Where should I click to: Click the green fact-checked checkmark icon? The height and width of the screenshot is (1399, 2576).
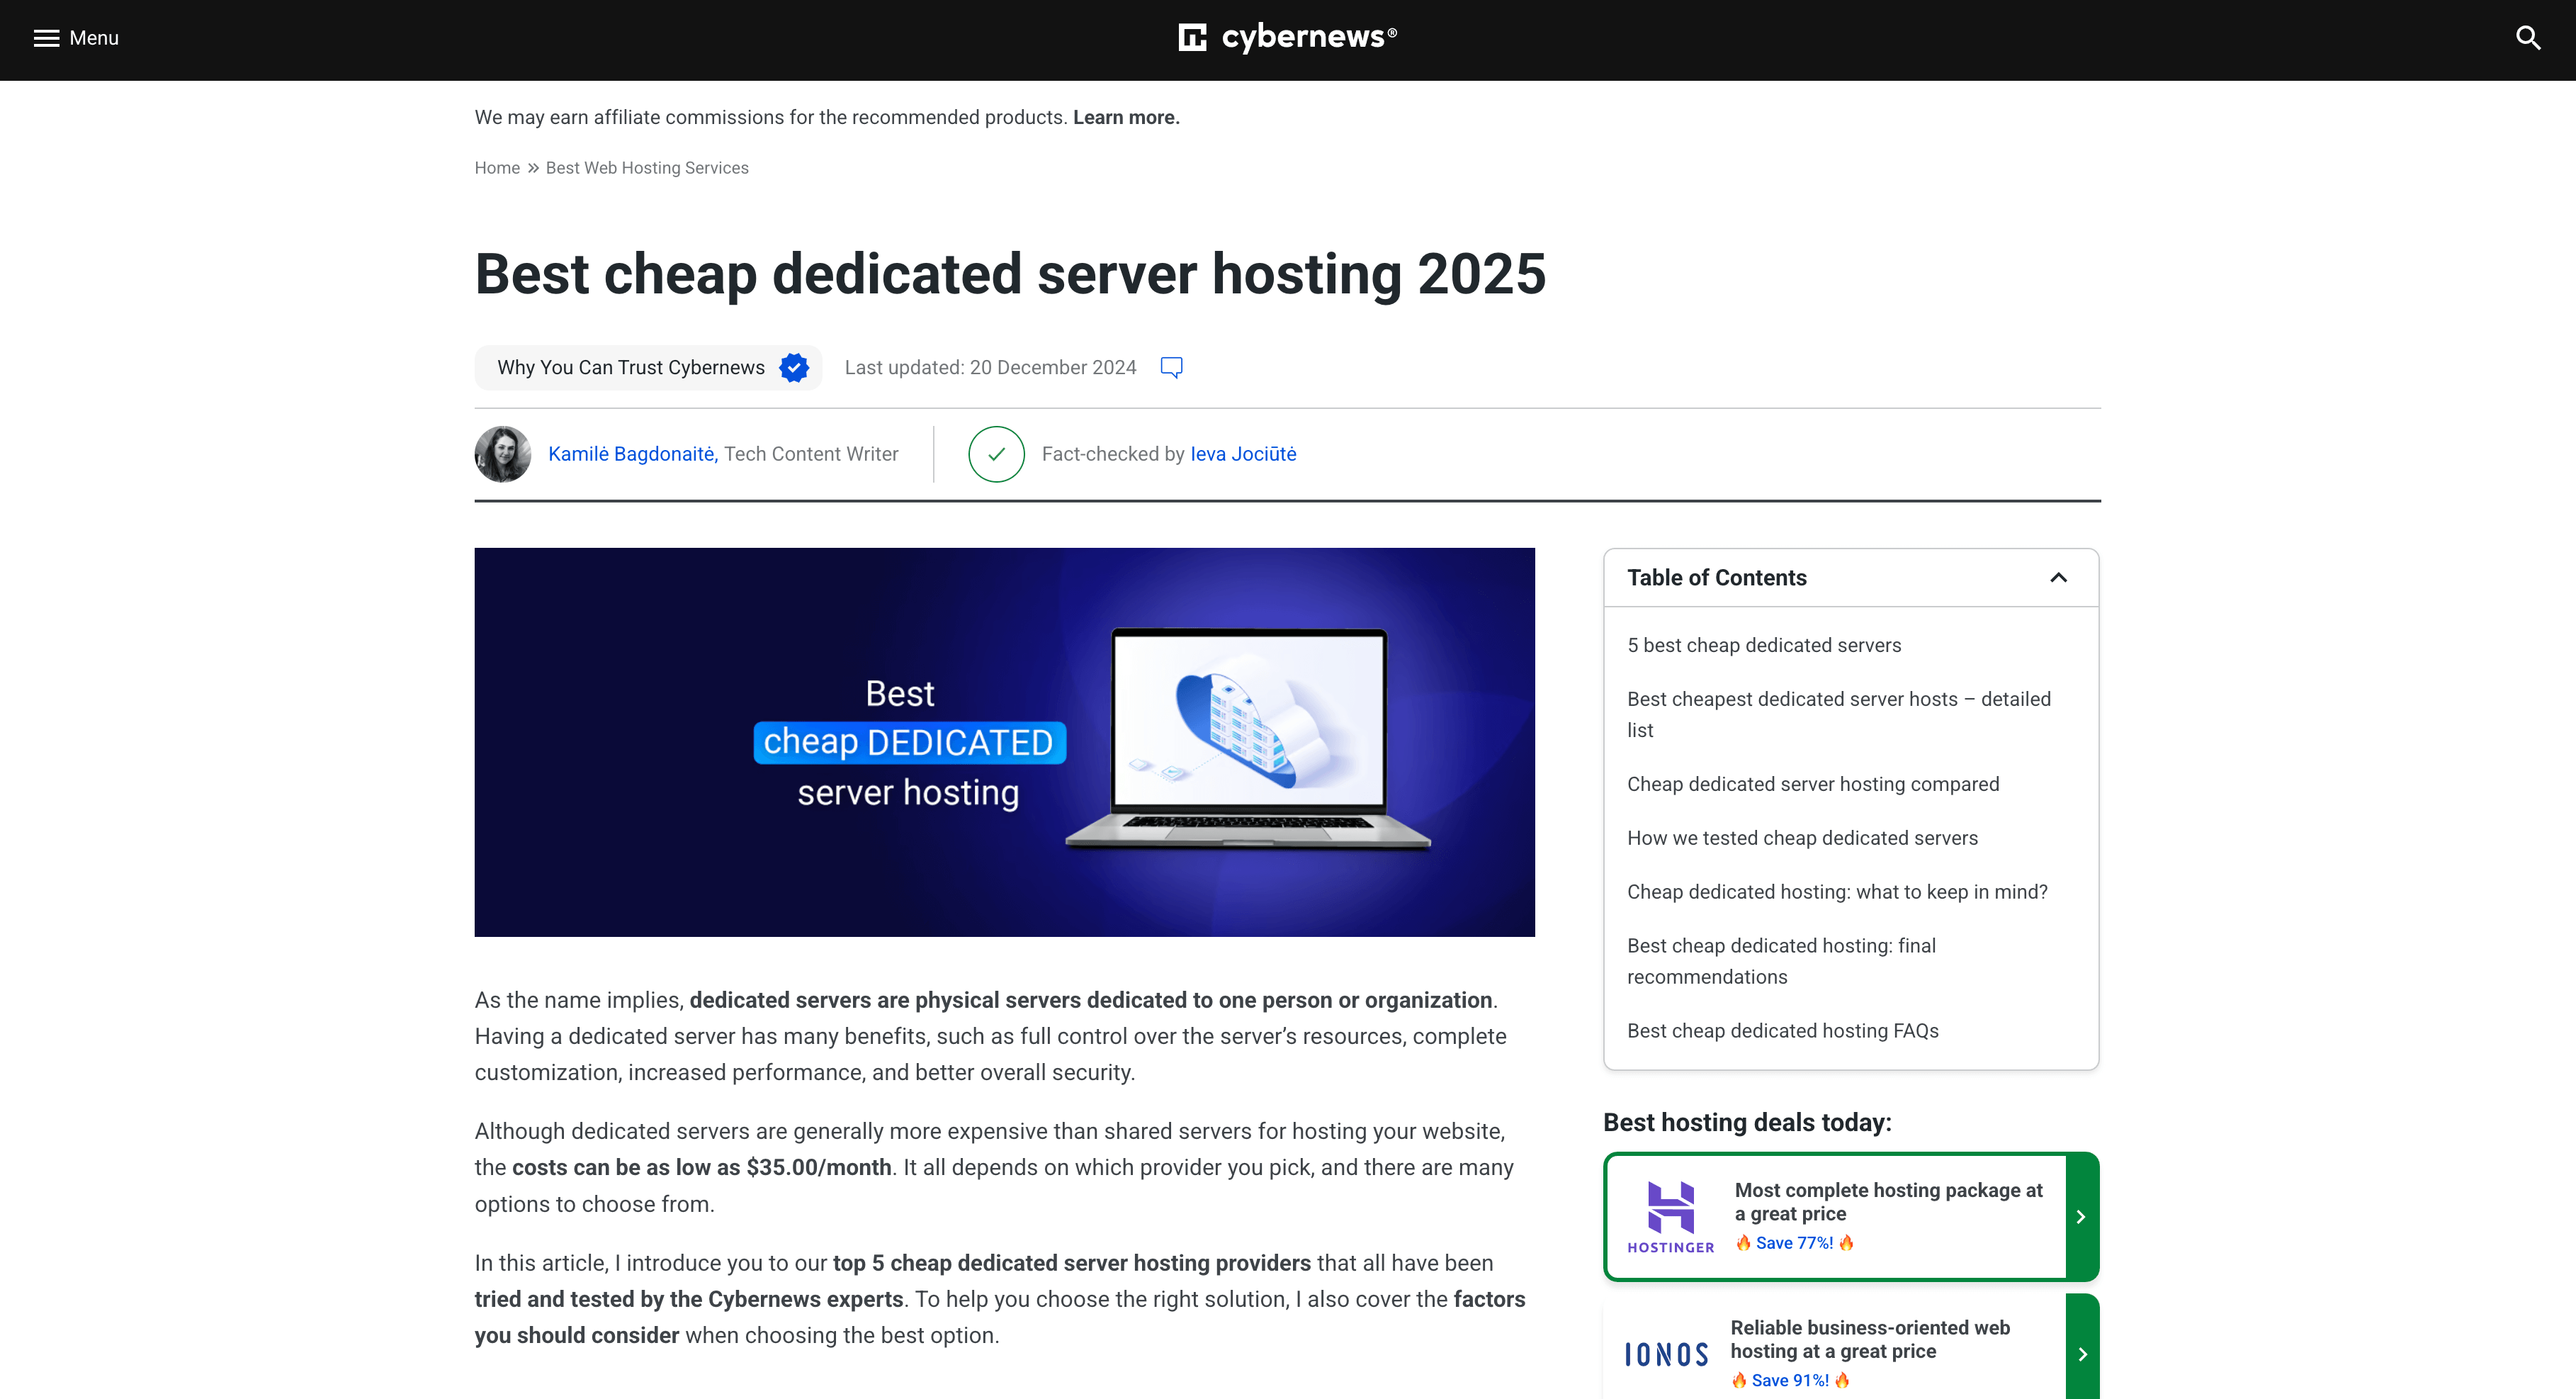tap(996, 454)
